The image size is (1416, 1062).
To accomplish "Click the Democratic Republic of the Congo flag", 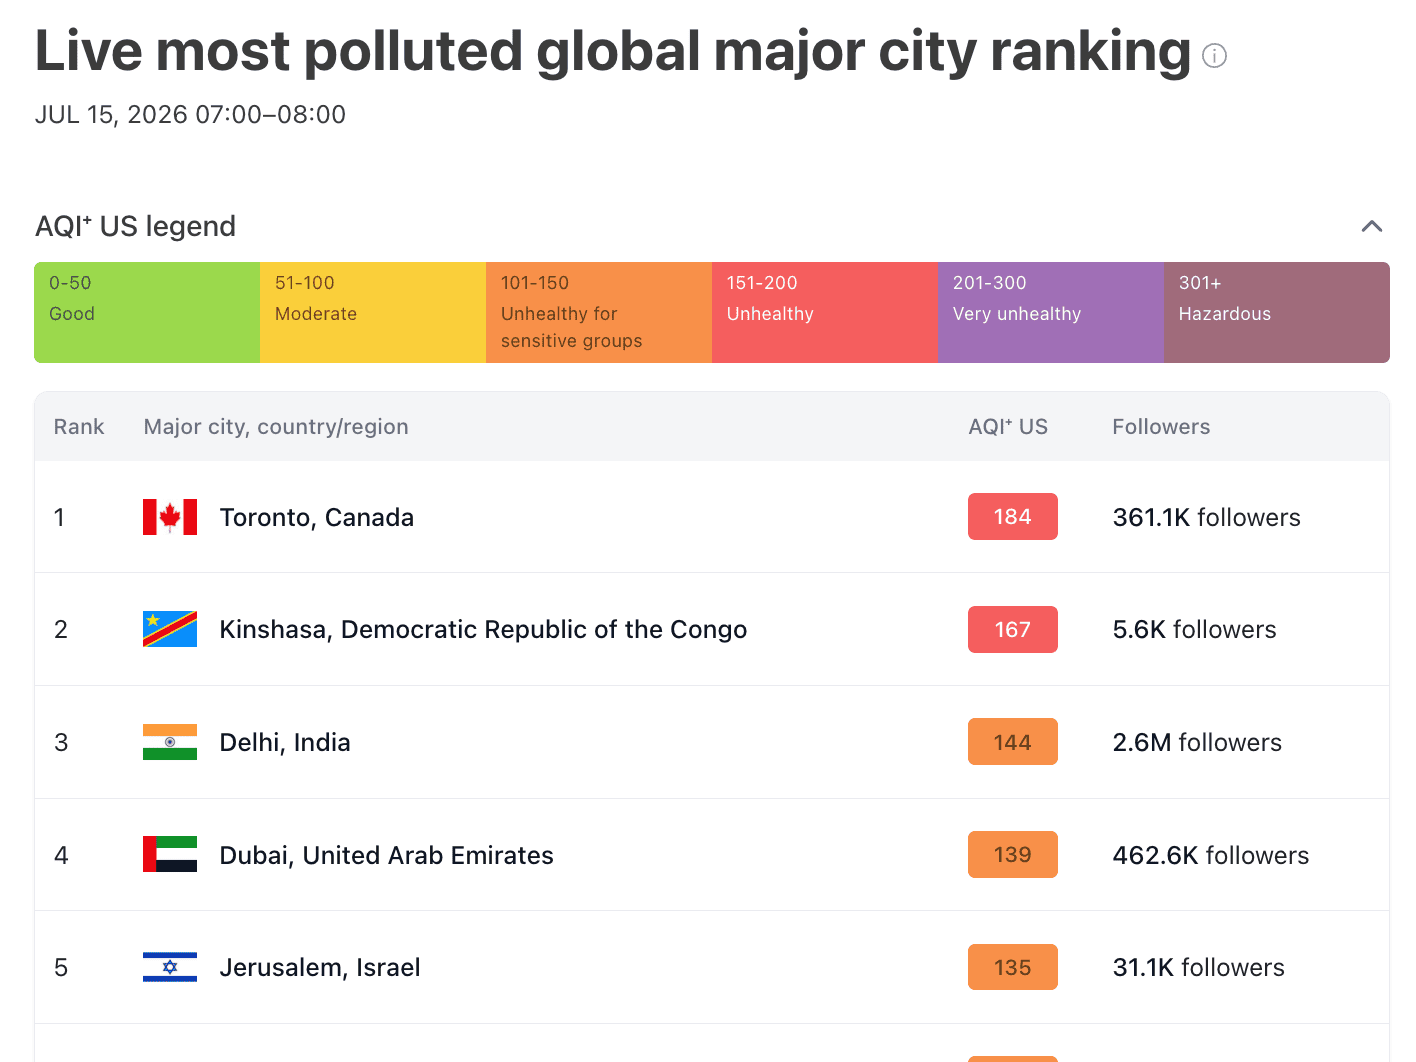I will tap(170, 629).
